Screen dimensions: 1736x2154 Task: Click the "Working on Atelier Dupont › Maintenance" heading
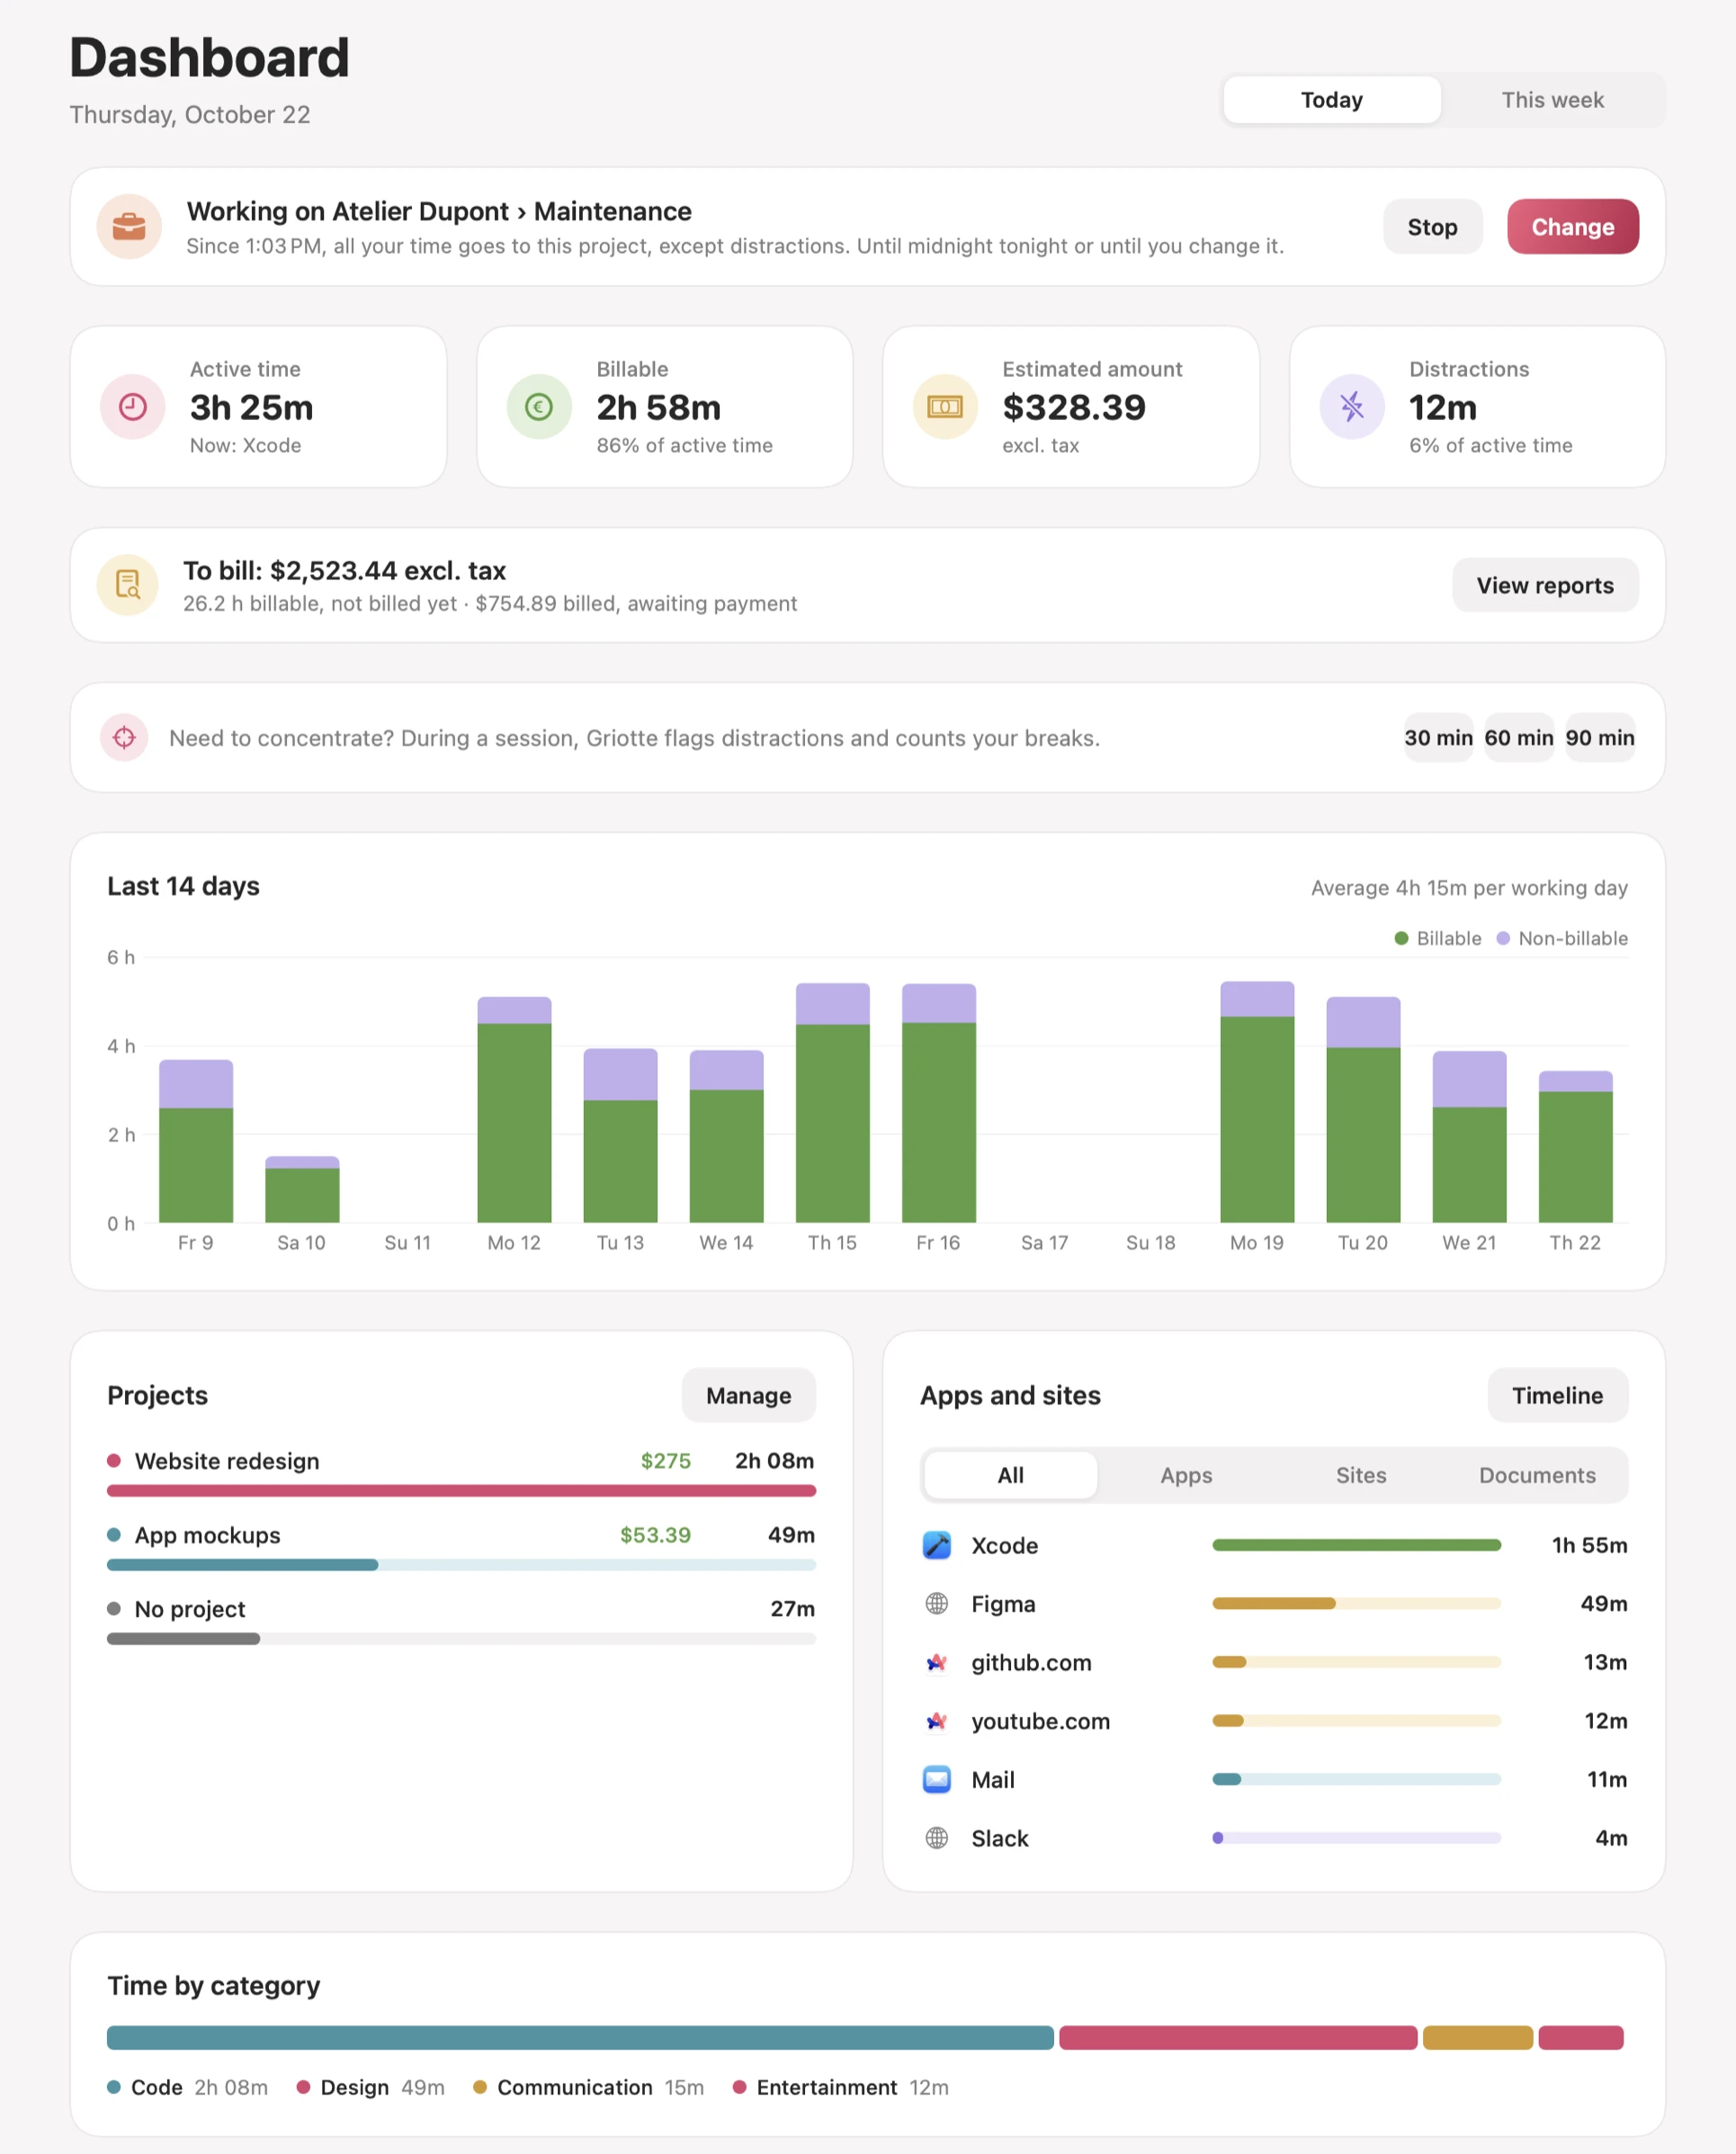coord(439,212)
